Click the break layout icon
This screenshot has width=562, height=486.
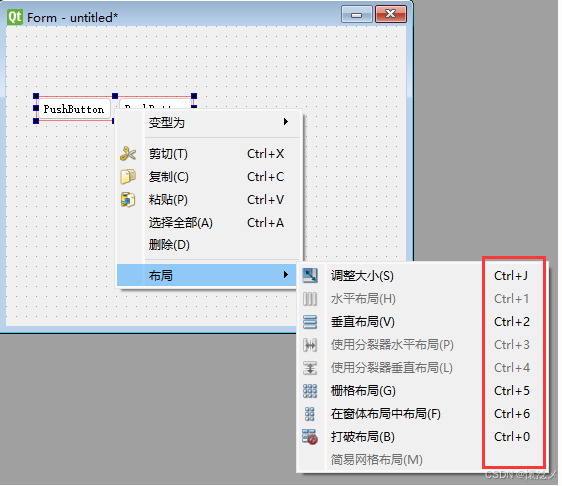point(310,437)
